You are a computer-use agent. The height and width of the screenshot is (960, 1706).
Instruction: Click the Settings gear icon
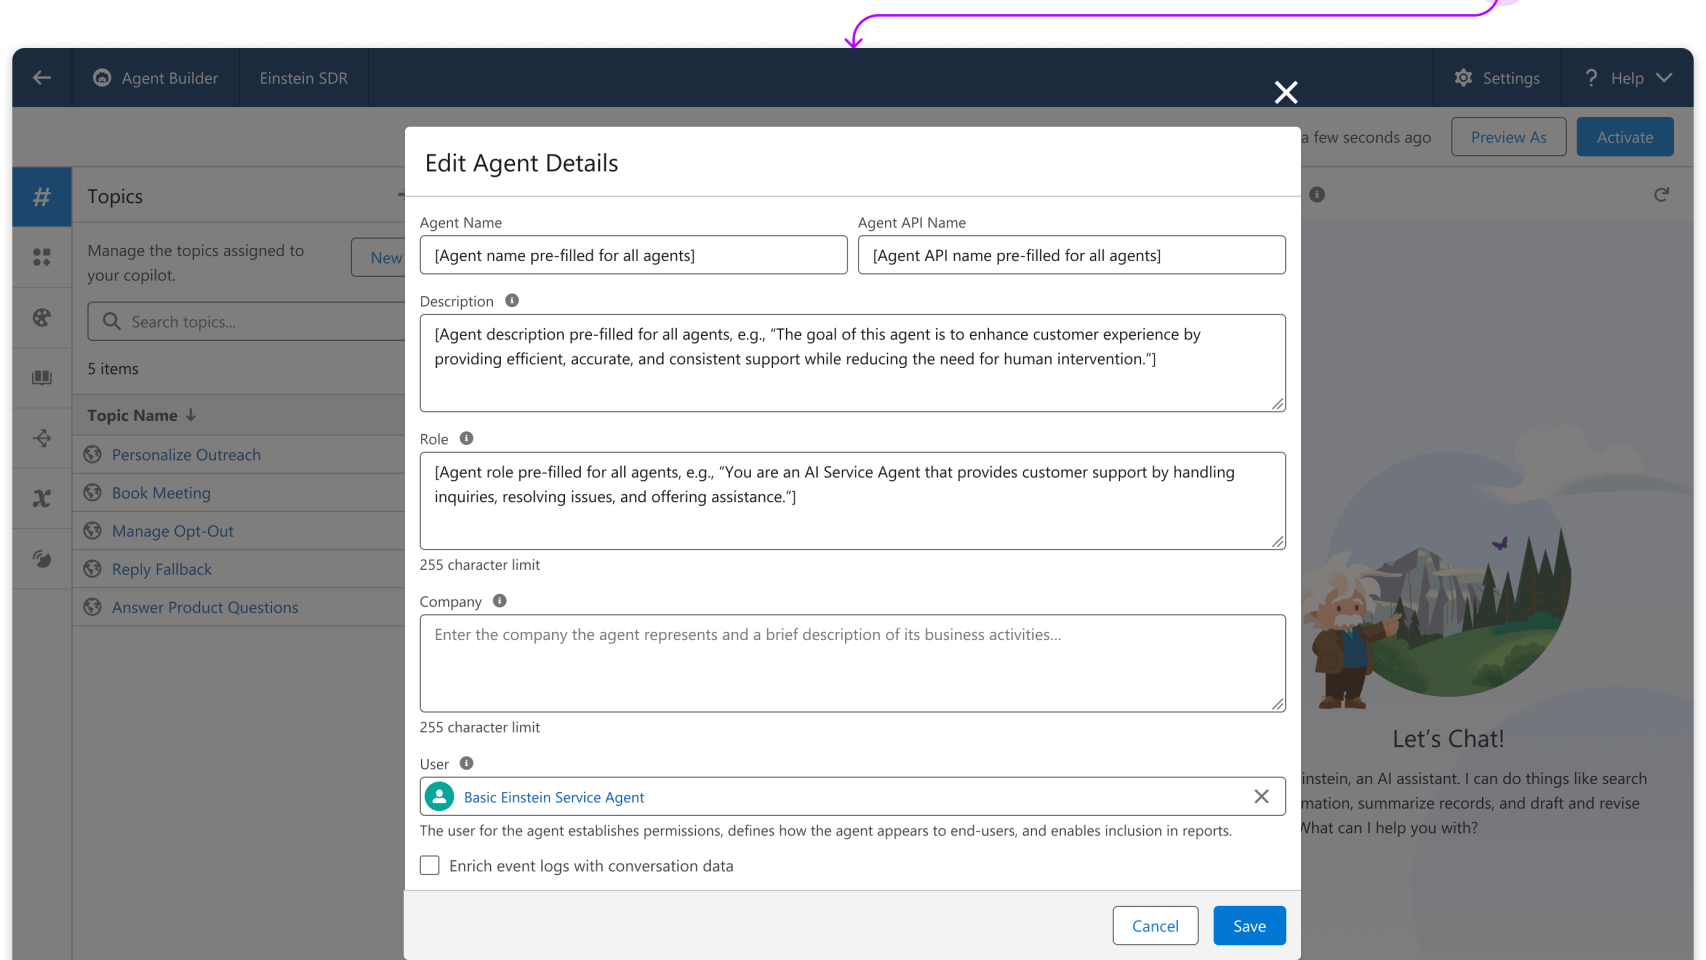click(1463, 78)
